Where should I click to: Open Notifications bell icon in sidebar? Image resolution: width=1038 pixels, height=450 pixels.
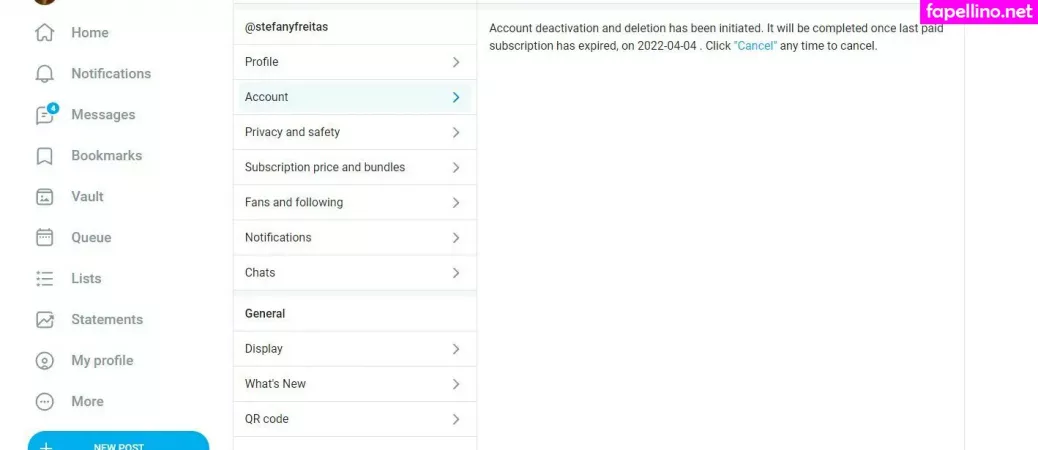[x=44, y=74]
